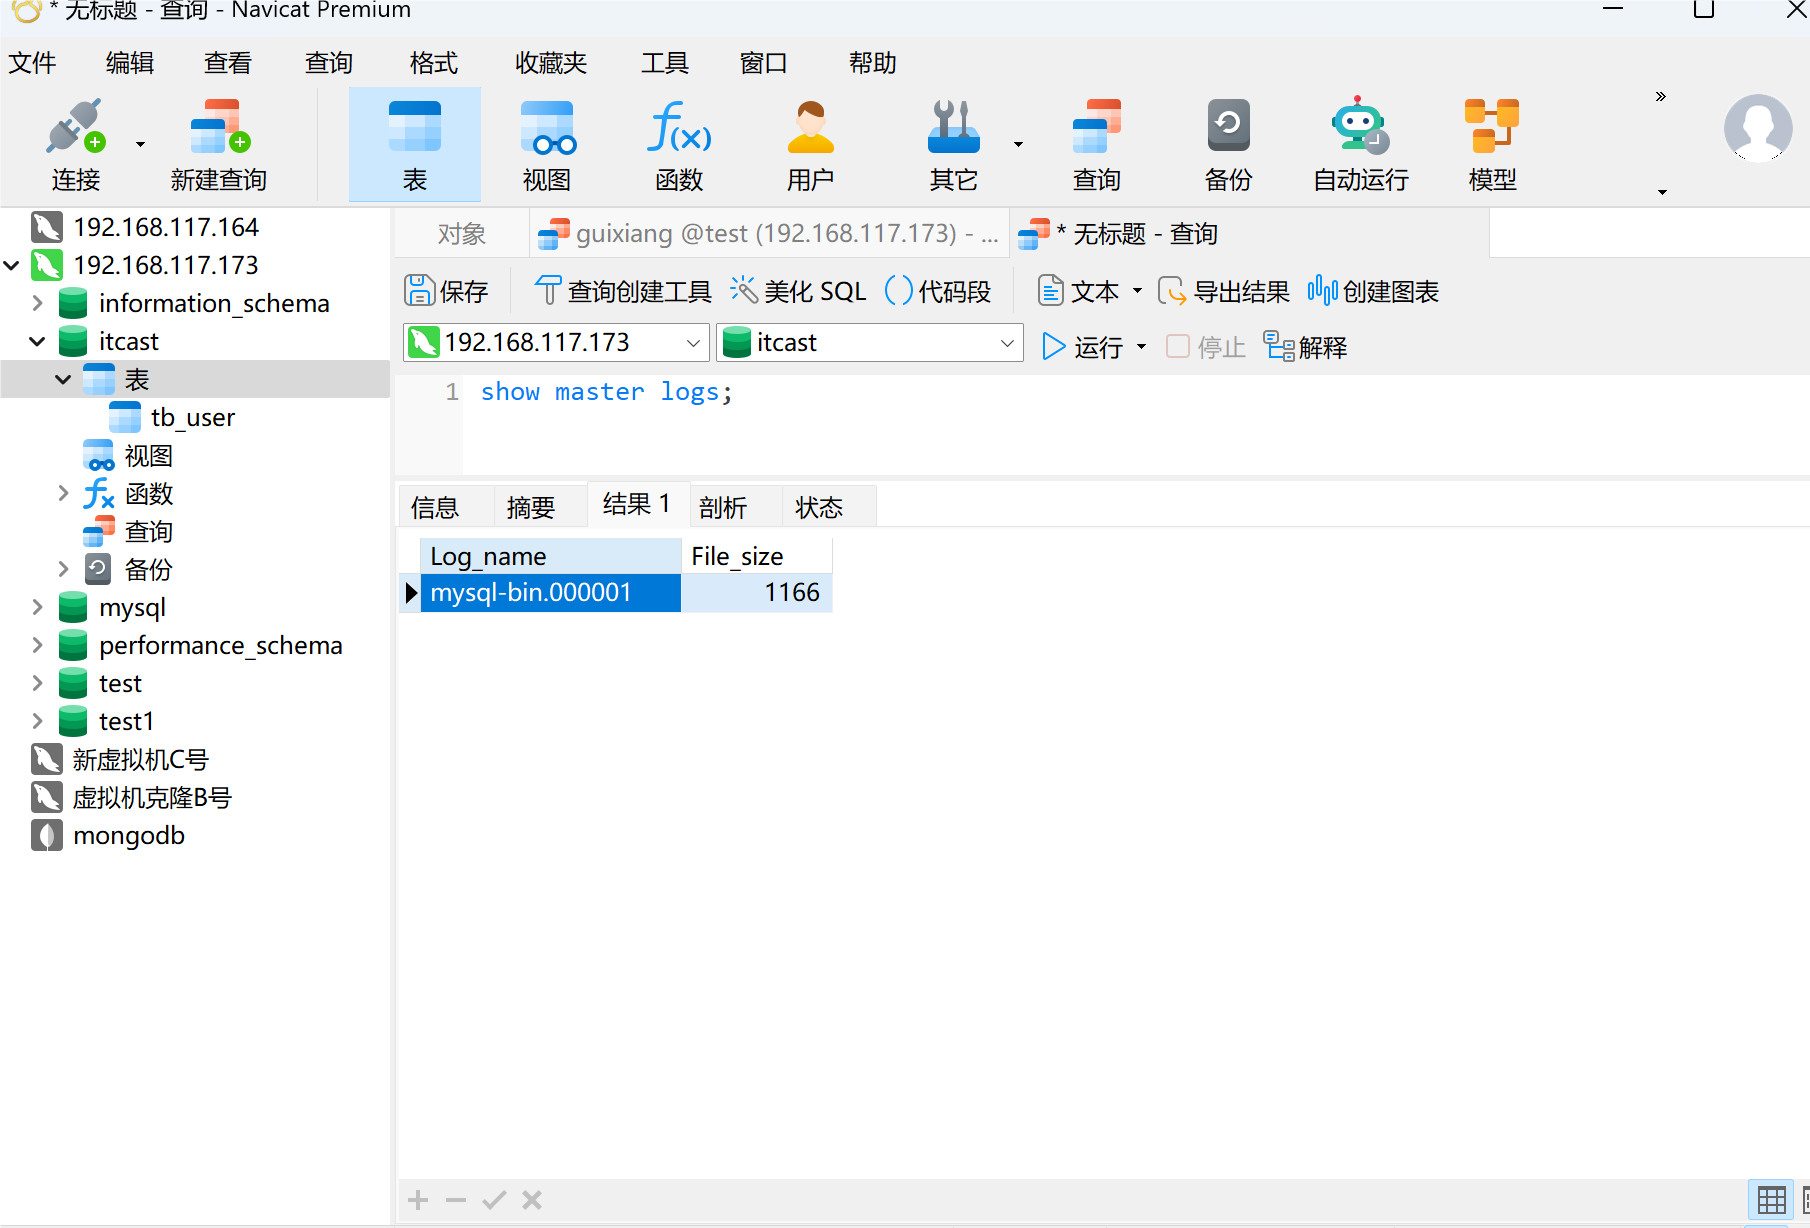Select the mongodb connection

click(129, 835)
